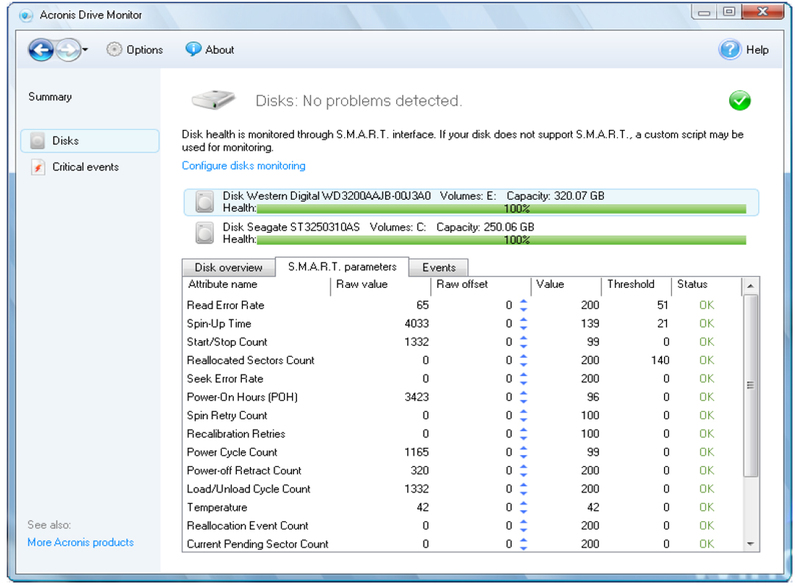Adjust Reallocated Sectors Count offset spinner
Screen dimensions: 800x586
click(x=523, y=361)
